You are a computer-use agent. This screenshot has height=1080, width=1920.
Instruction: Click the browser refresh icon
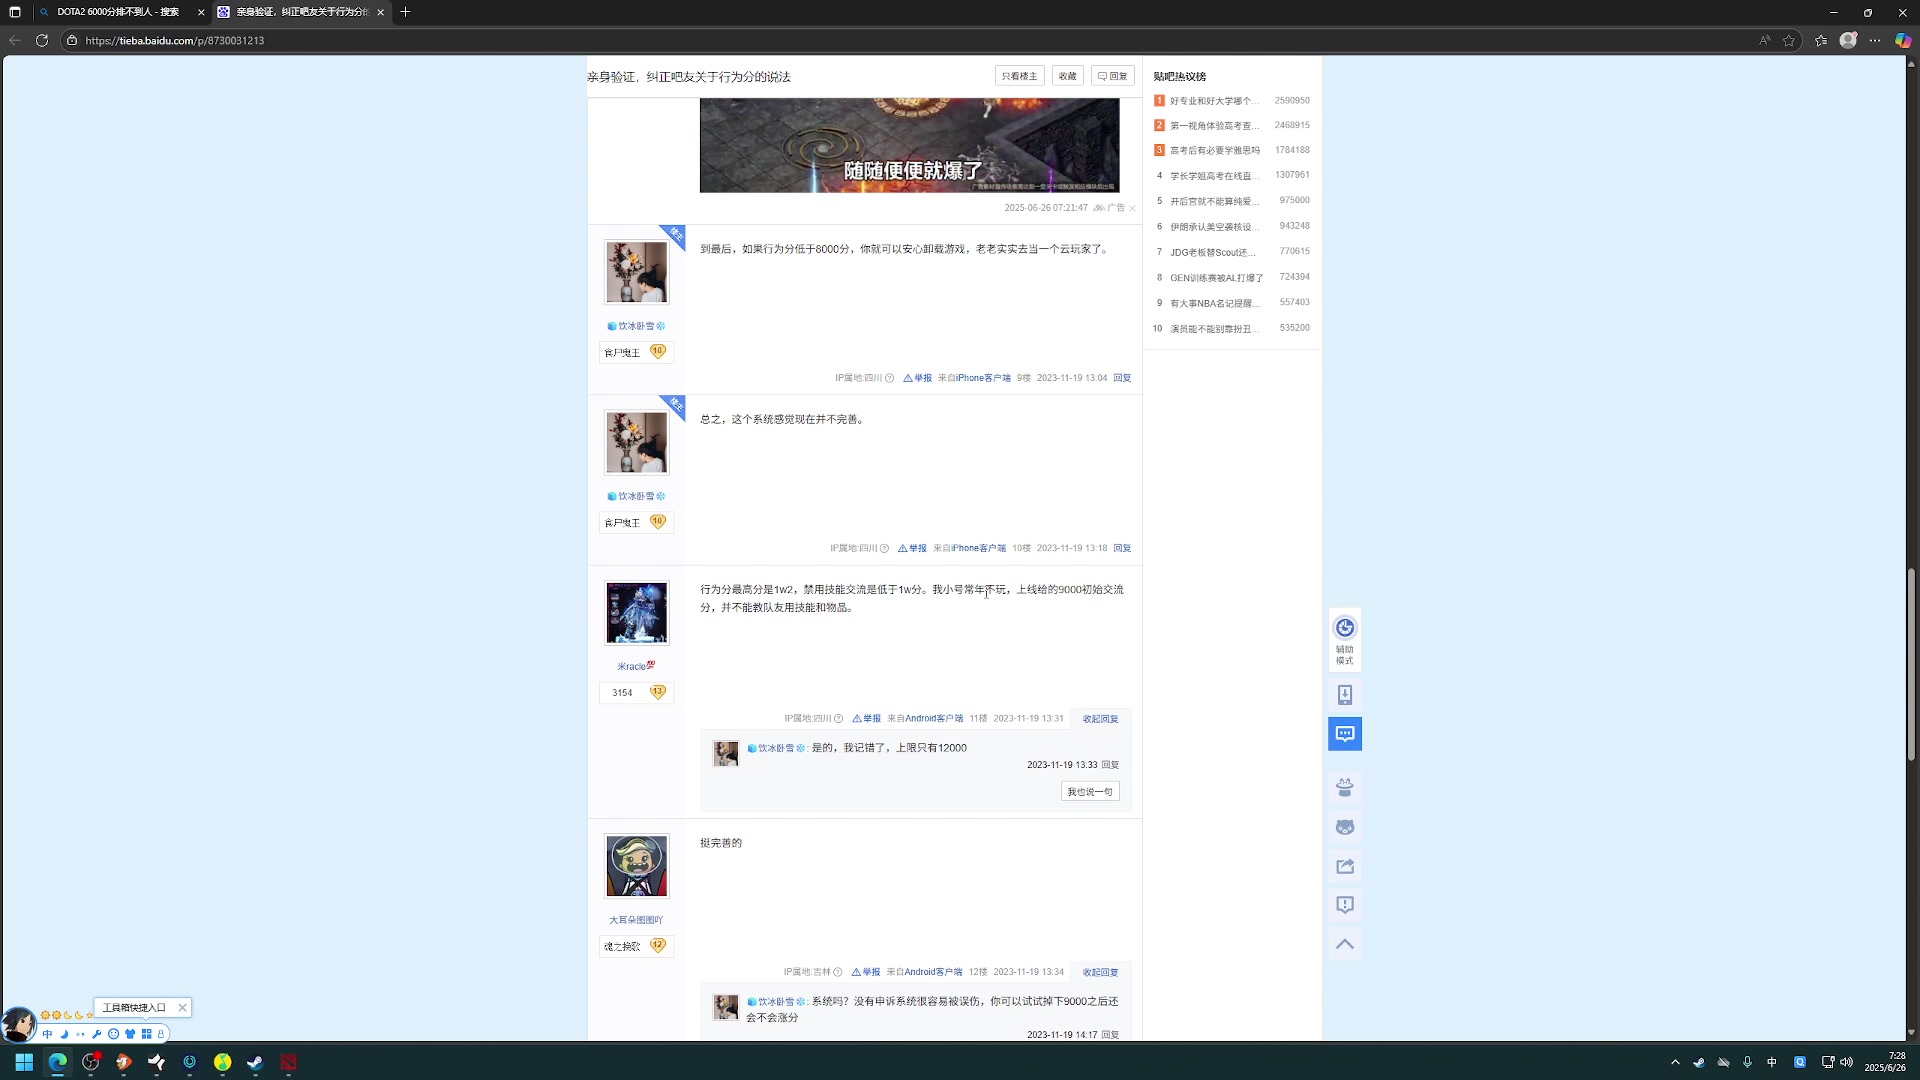[x=42, y=40]
